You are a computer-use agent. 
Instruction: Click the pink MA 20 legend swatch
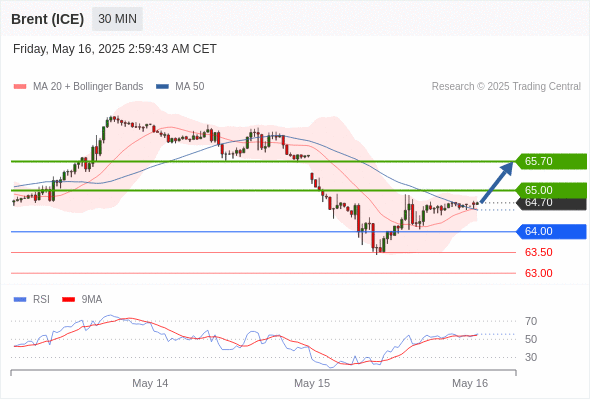[20, 87]
